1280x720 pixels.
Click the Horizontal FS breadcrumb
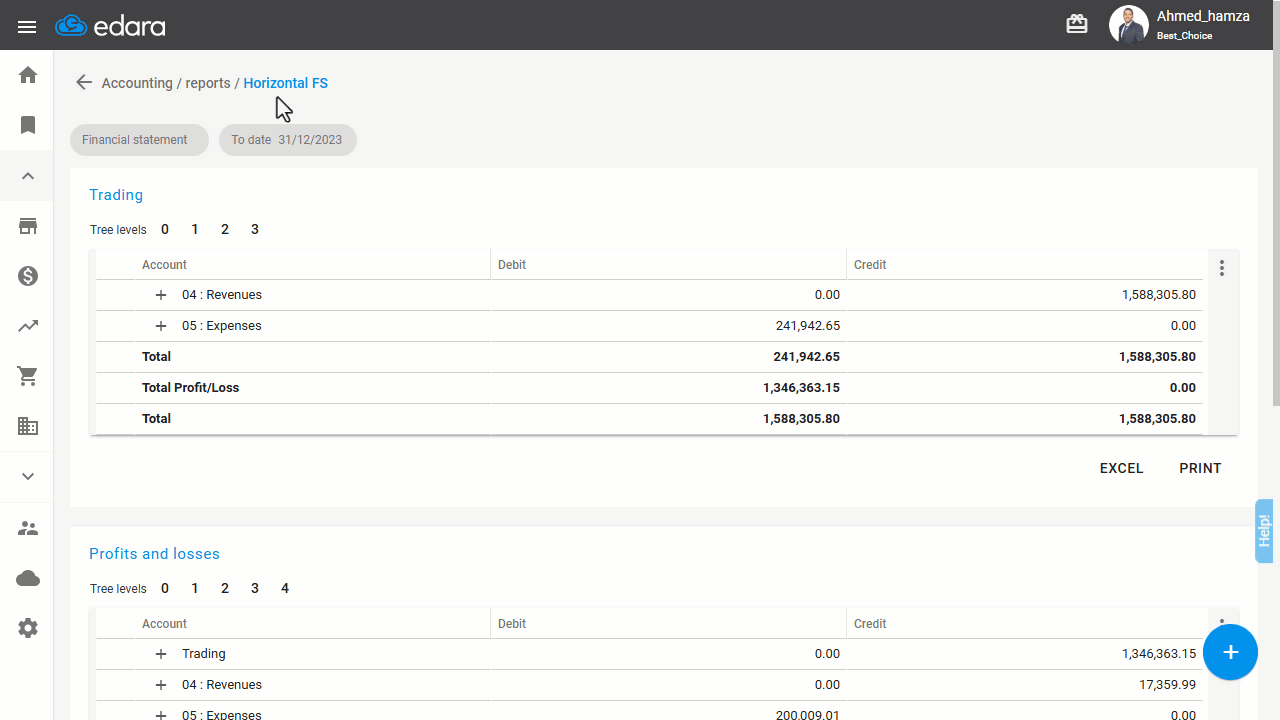[x=286, y=83]
